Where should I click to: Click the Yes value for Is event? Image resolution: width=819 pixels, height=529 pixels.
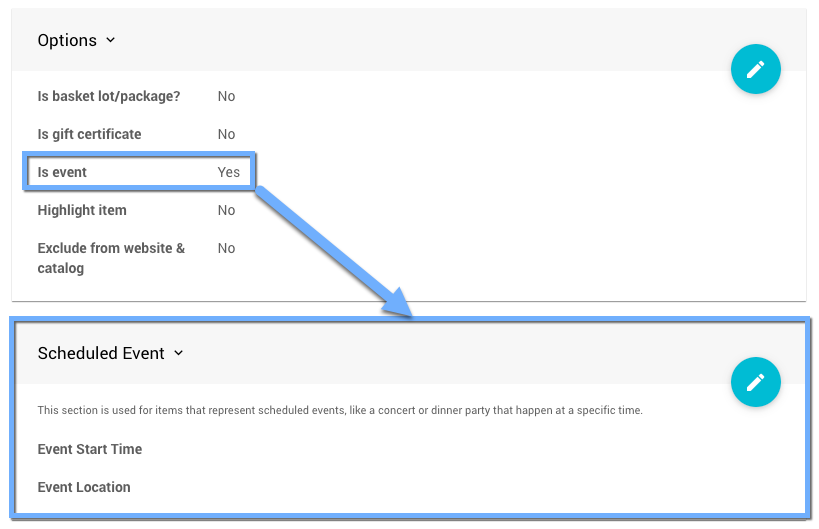coord(229,172)
